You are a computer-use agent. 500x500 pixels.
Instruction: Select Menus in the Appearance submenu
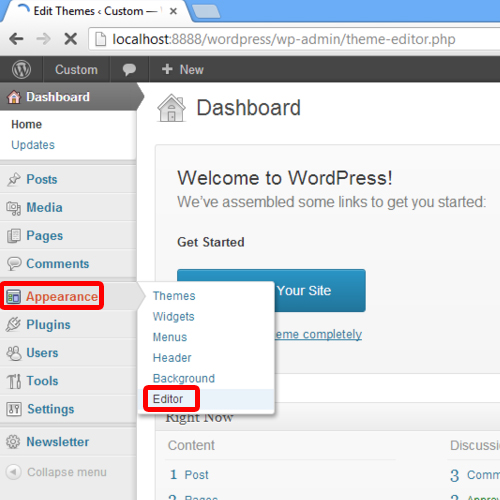tap(170, 337)
